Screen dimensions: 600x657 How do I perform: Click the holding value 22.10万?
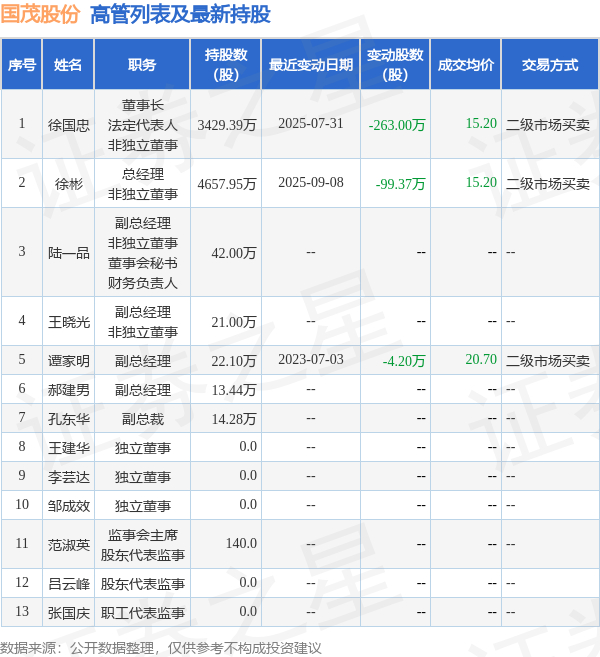[x=234, y=360]
